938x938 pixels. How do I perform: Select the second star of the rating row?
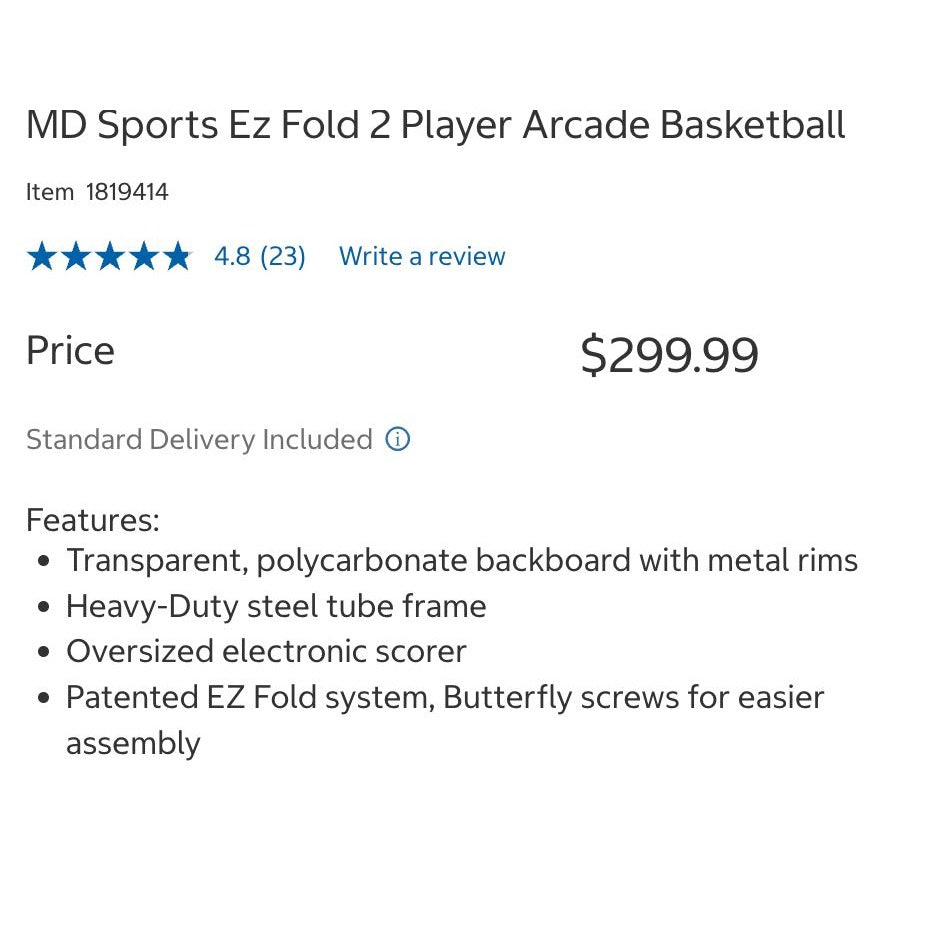(75, 256)
